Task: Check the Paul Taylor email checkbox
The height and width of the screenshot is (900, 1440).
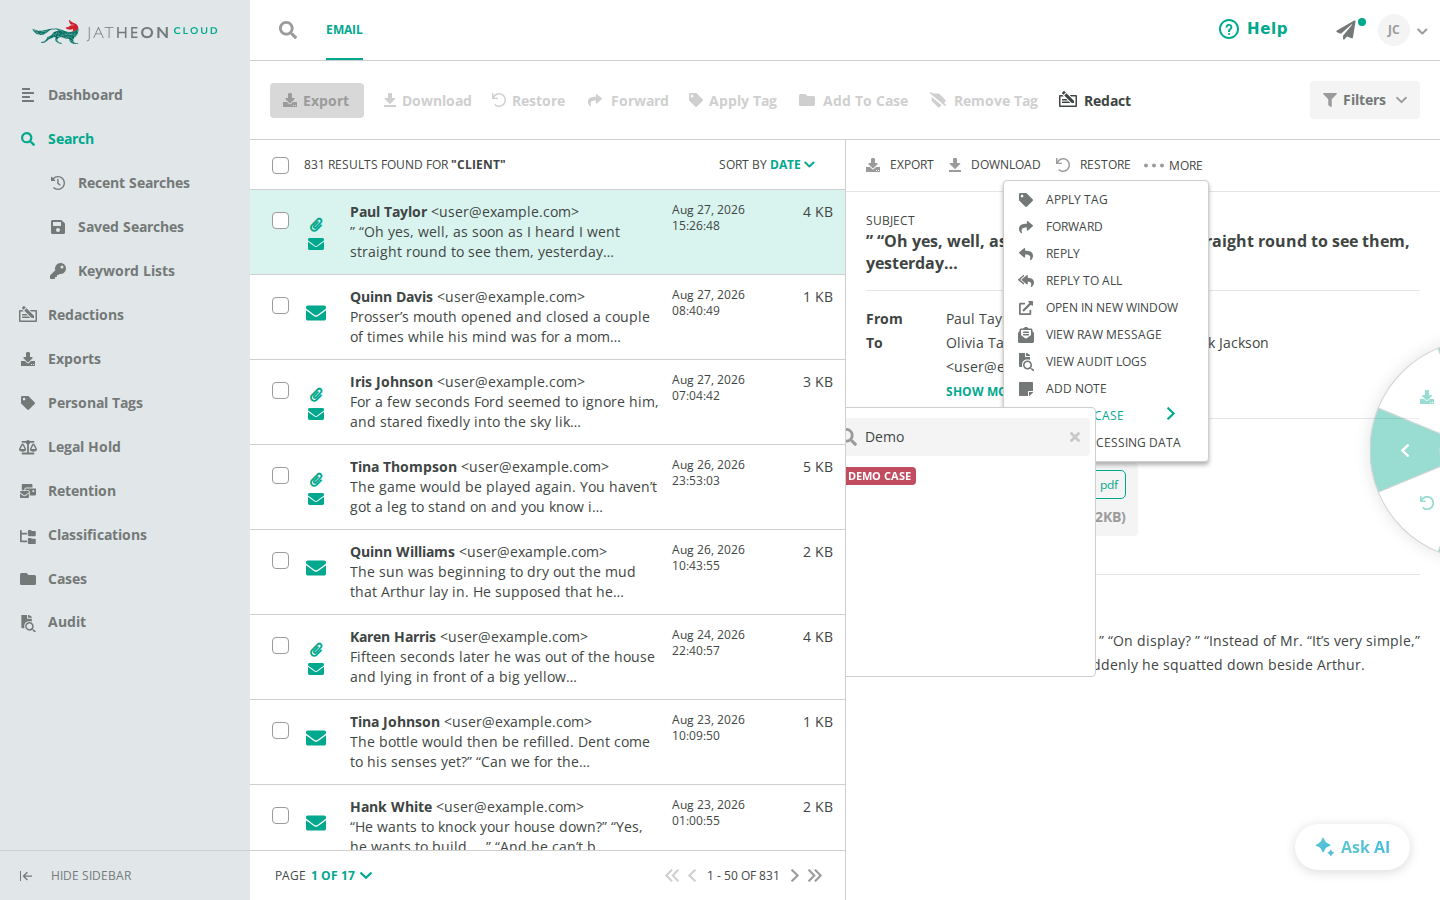Action: pyautogui.click(x=281, y=220)
